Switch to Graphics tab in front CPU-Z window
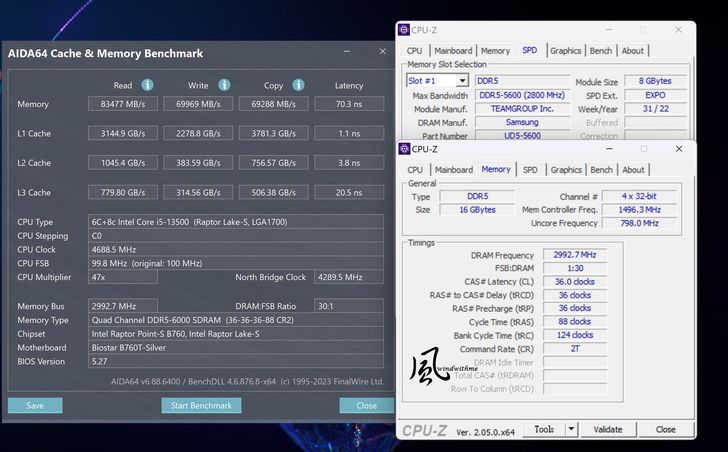The height and width of the screenshot is (452, 728). pos(566,170)
